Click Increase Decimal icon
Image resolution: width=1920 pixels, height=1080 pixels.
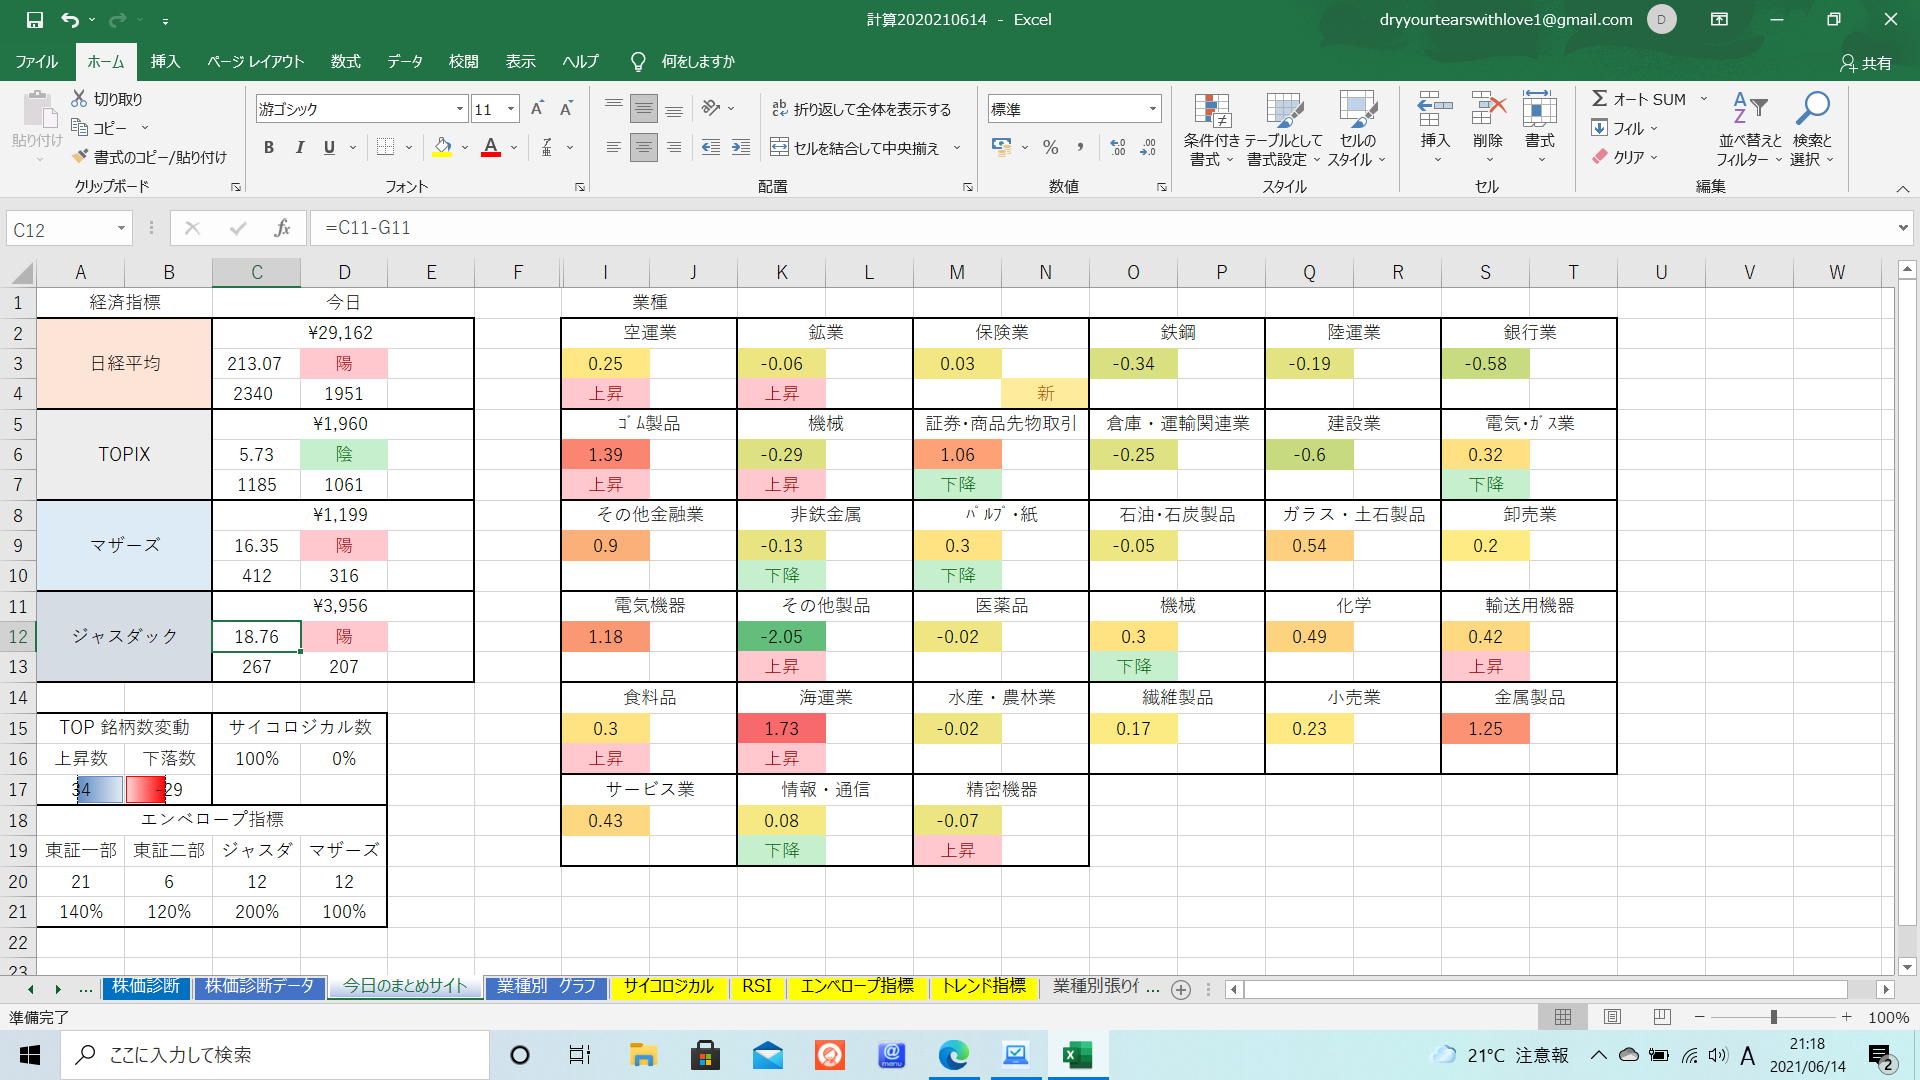1117,148
